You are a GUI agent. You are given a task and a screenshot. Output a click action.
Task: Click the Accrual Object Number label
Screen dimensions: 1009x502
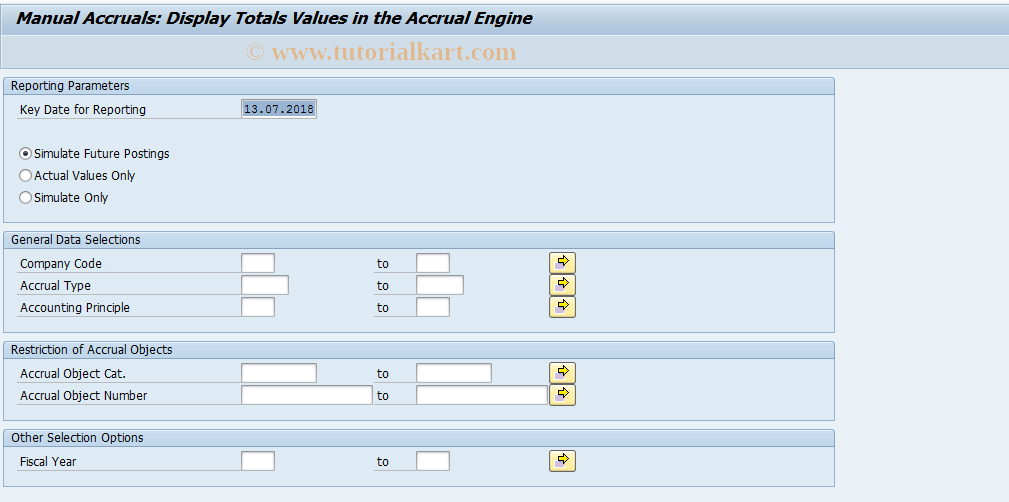84,396
